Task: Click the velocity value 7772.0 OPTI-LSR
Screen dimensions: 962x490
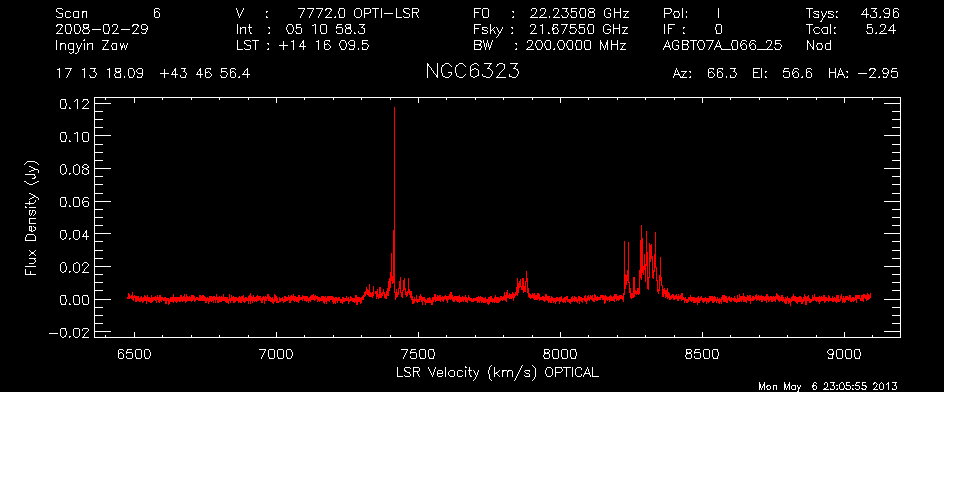Action: (358, 13)
